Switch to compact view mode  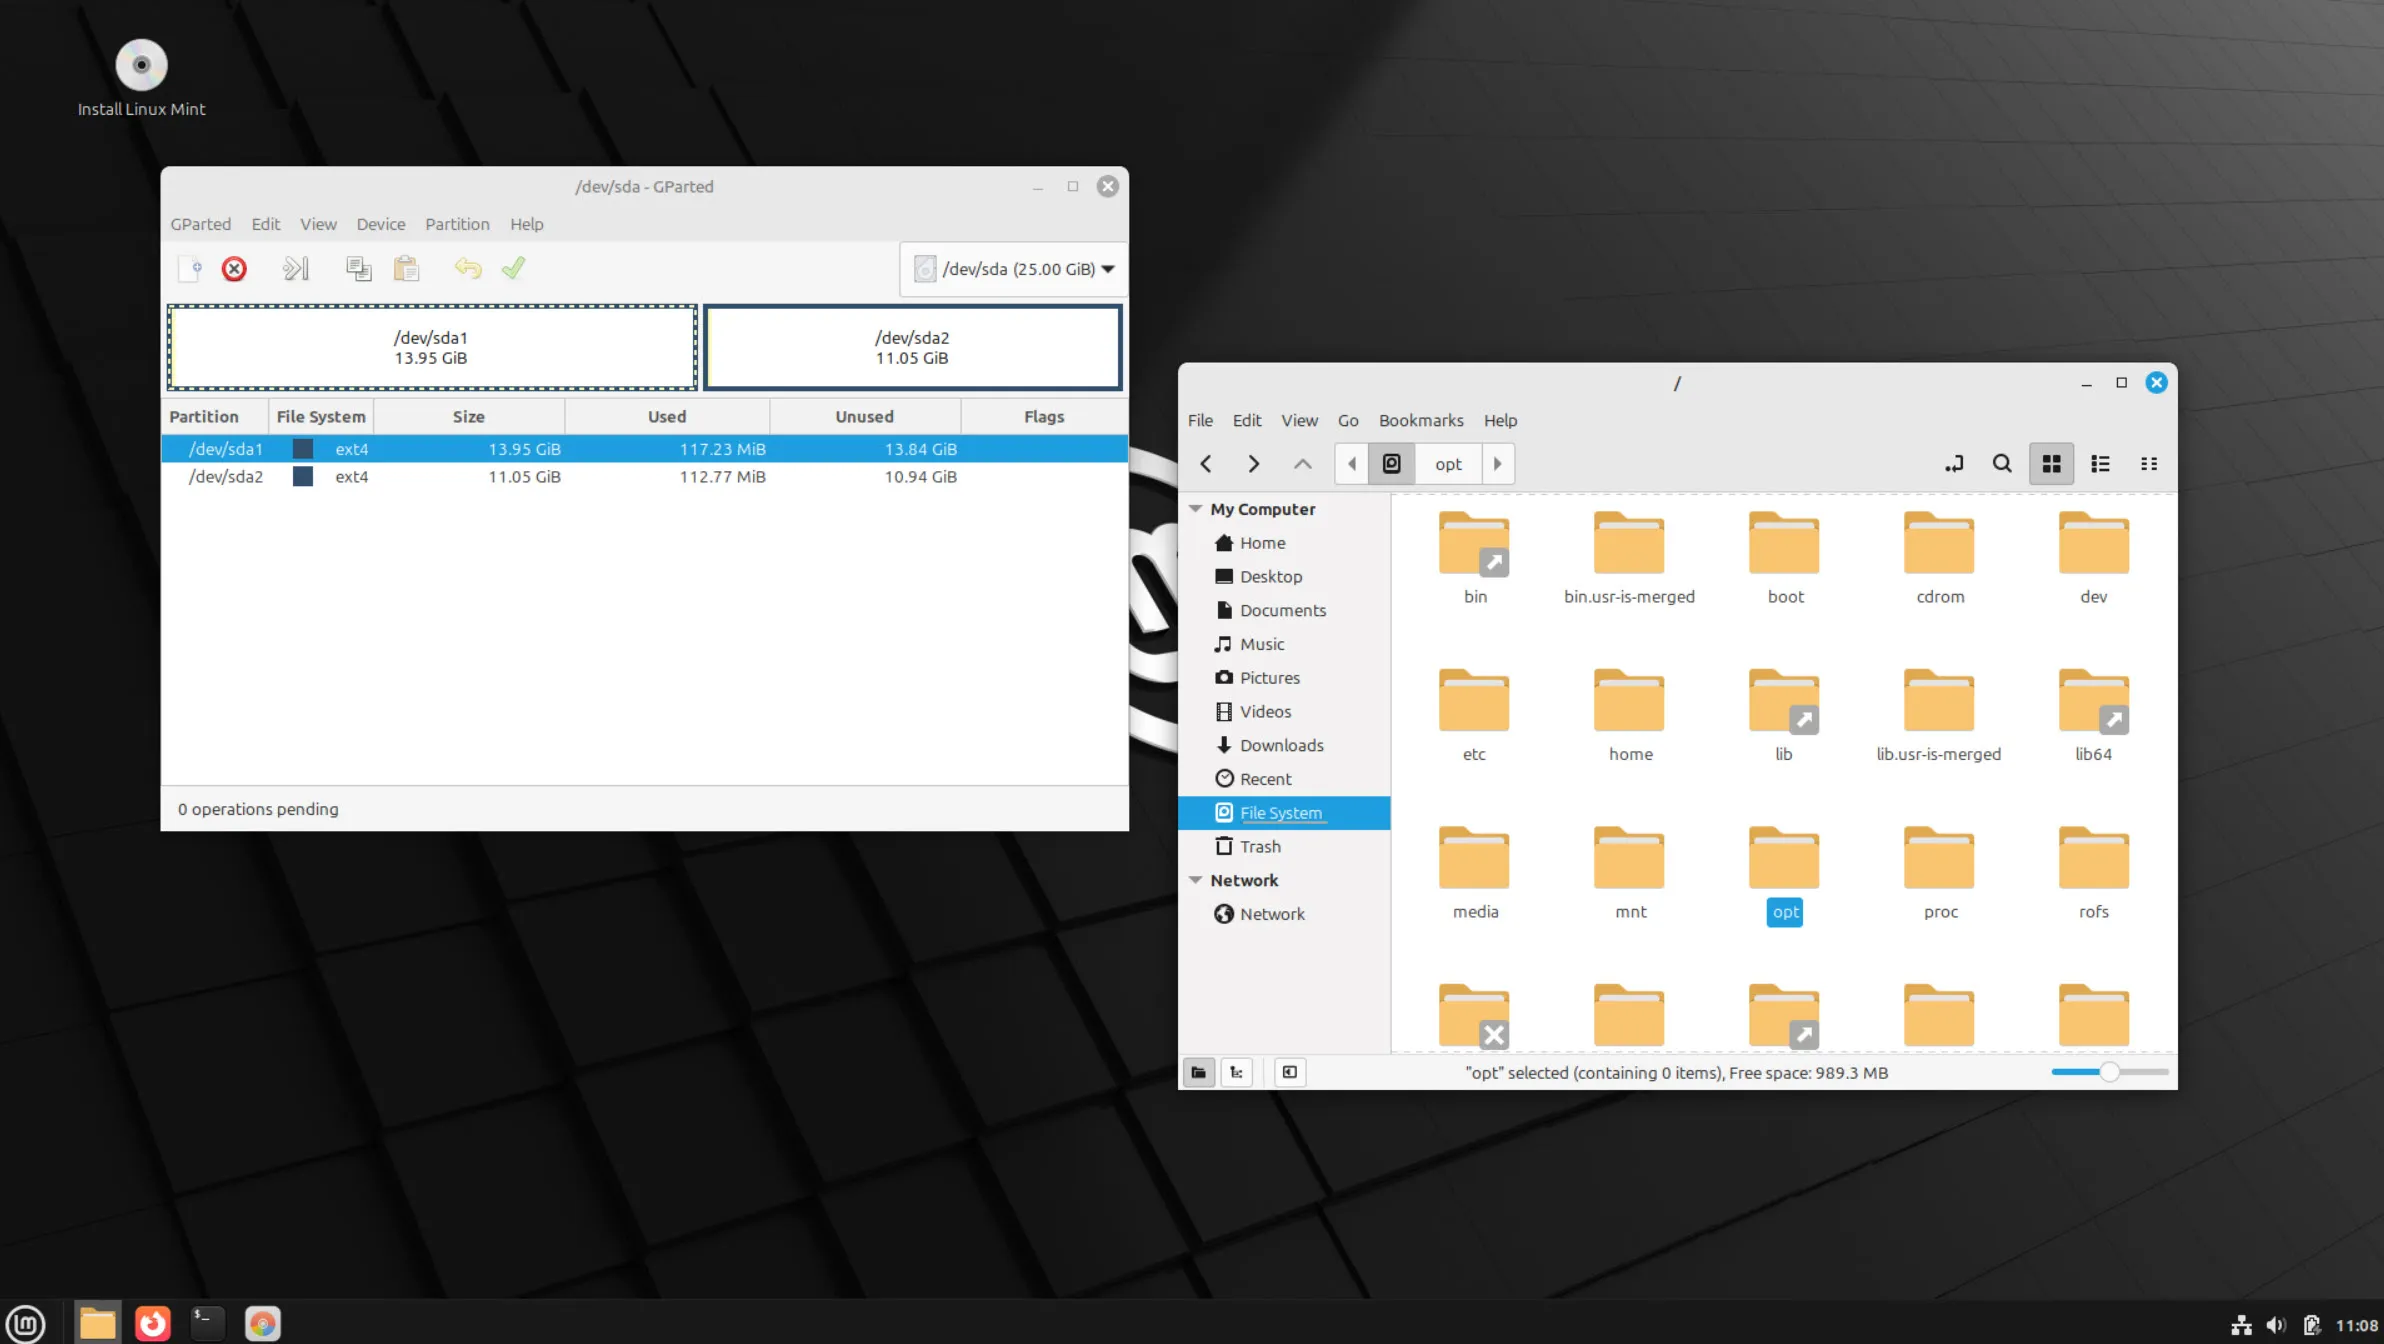point(2149,463)
